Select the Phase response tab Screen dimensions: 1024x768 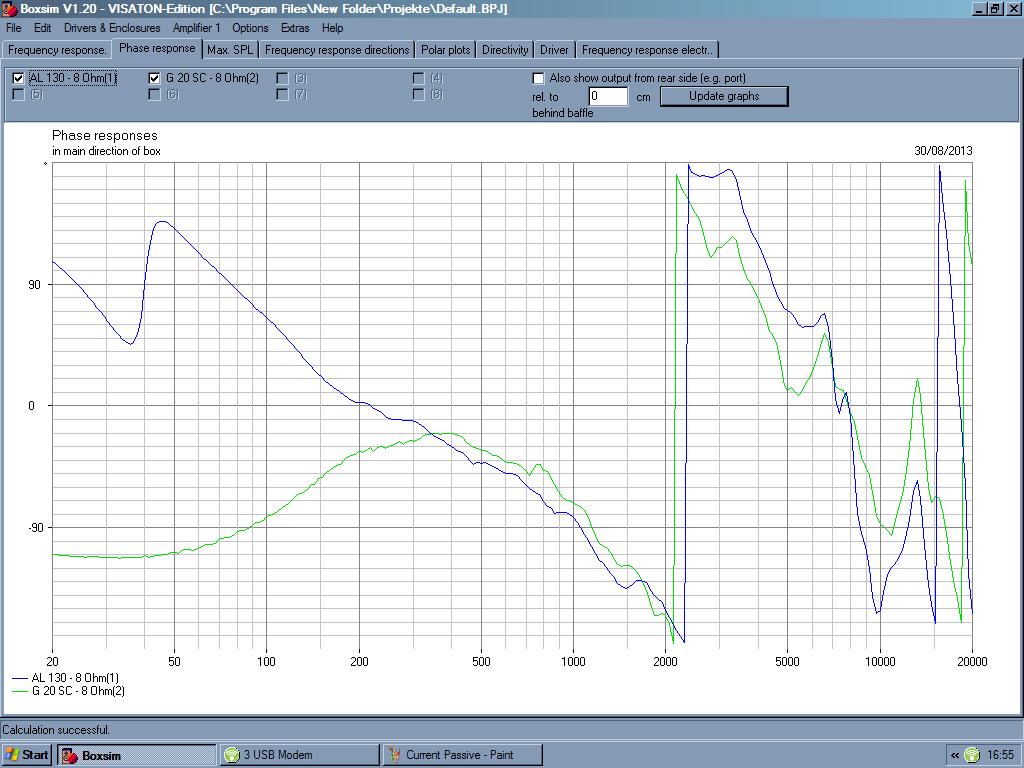click(157, 48)
